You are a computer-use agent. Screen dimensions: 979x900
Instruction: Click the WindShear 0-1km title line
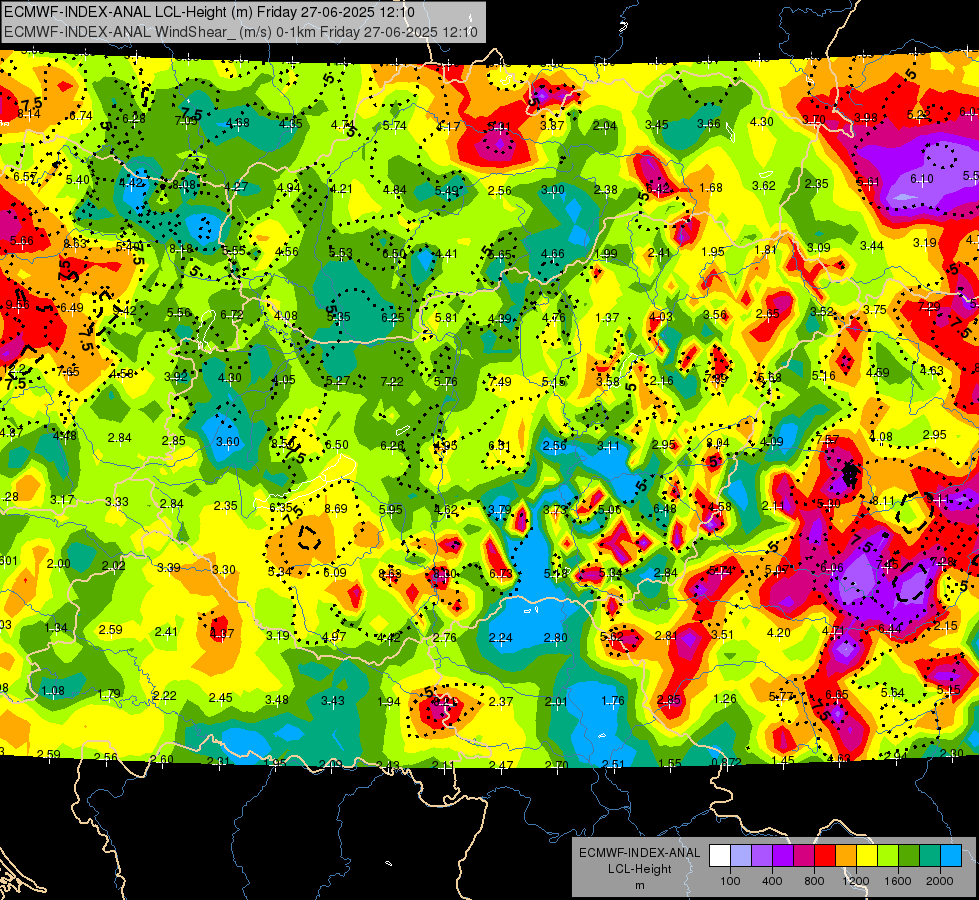(241, 32)
